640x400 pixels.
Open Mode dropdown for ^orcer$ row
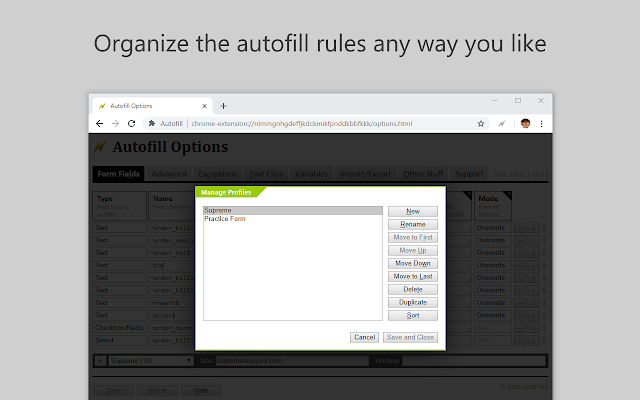[493, 316]
